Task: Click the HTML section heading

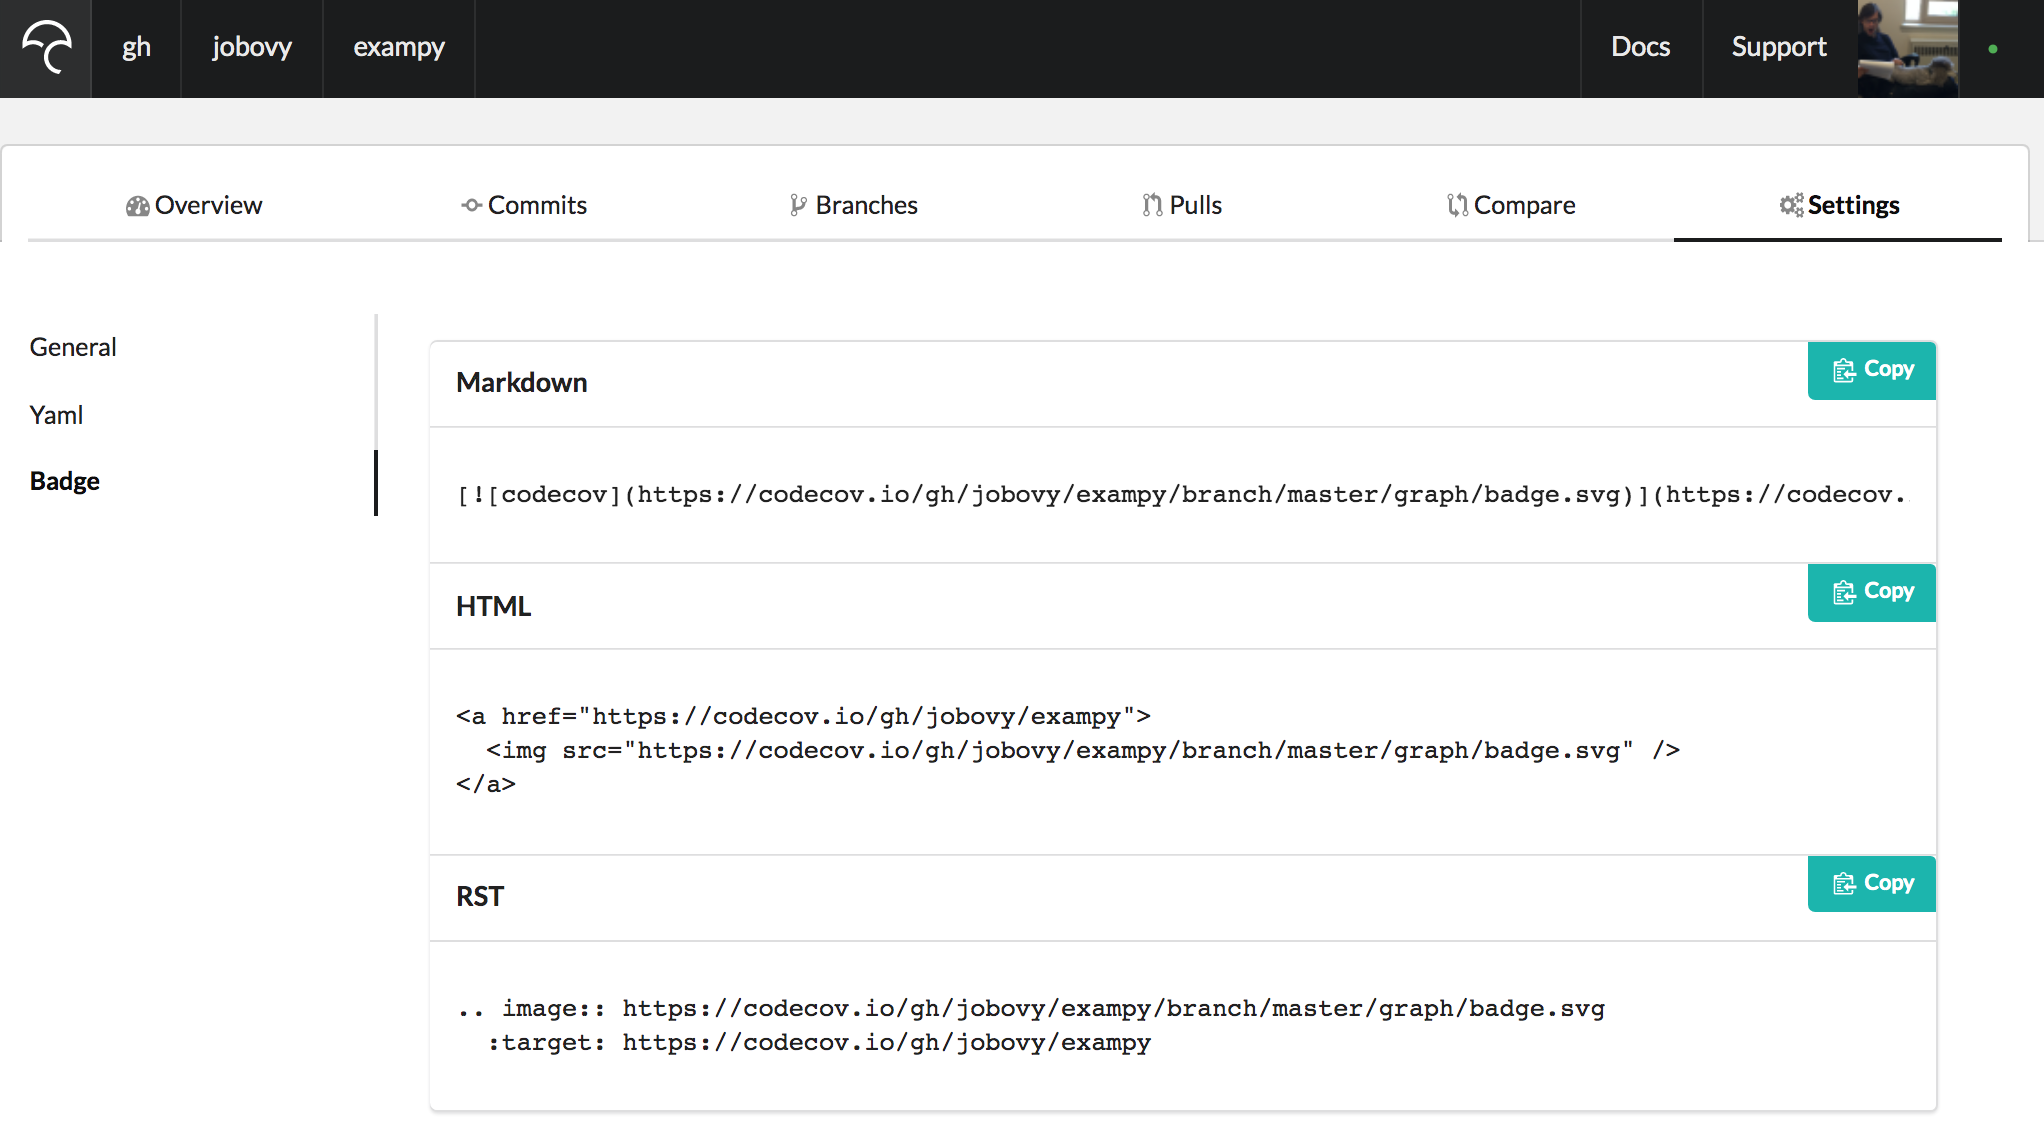Action: pos(494,607)
